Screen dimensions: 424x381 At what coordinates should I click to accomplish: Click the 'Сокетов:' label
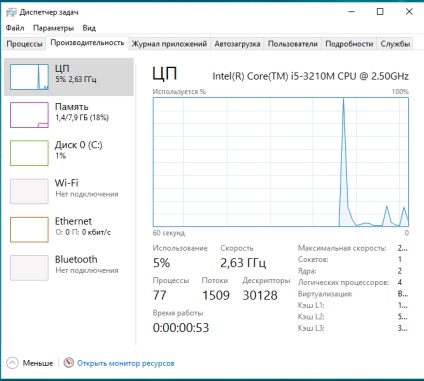coord(313,260)
